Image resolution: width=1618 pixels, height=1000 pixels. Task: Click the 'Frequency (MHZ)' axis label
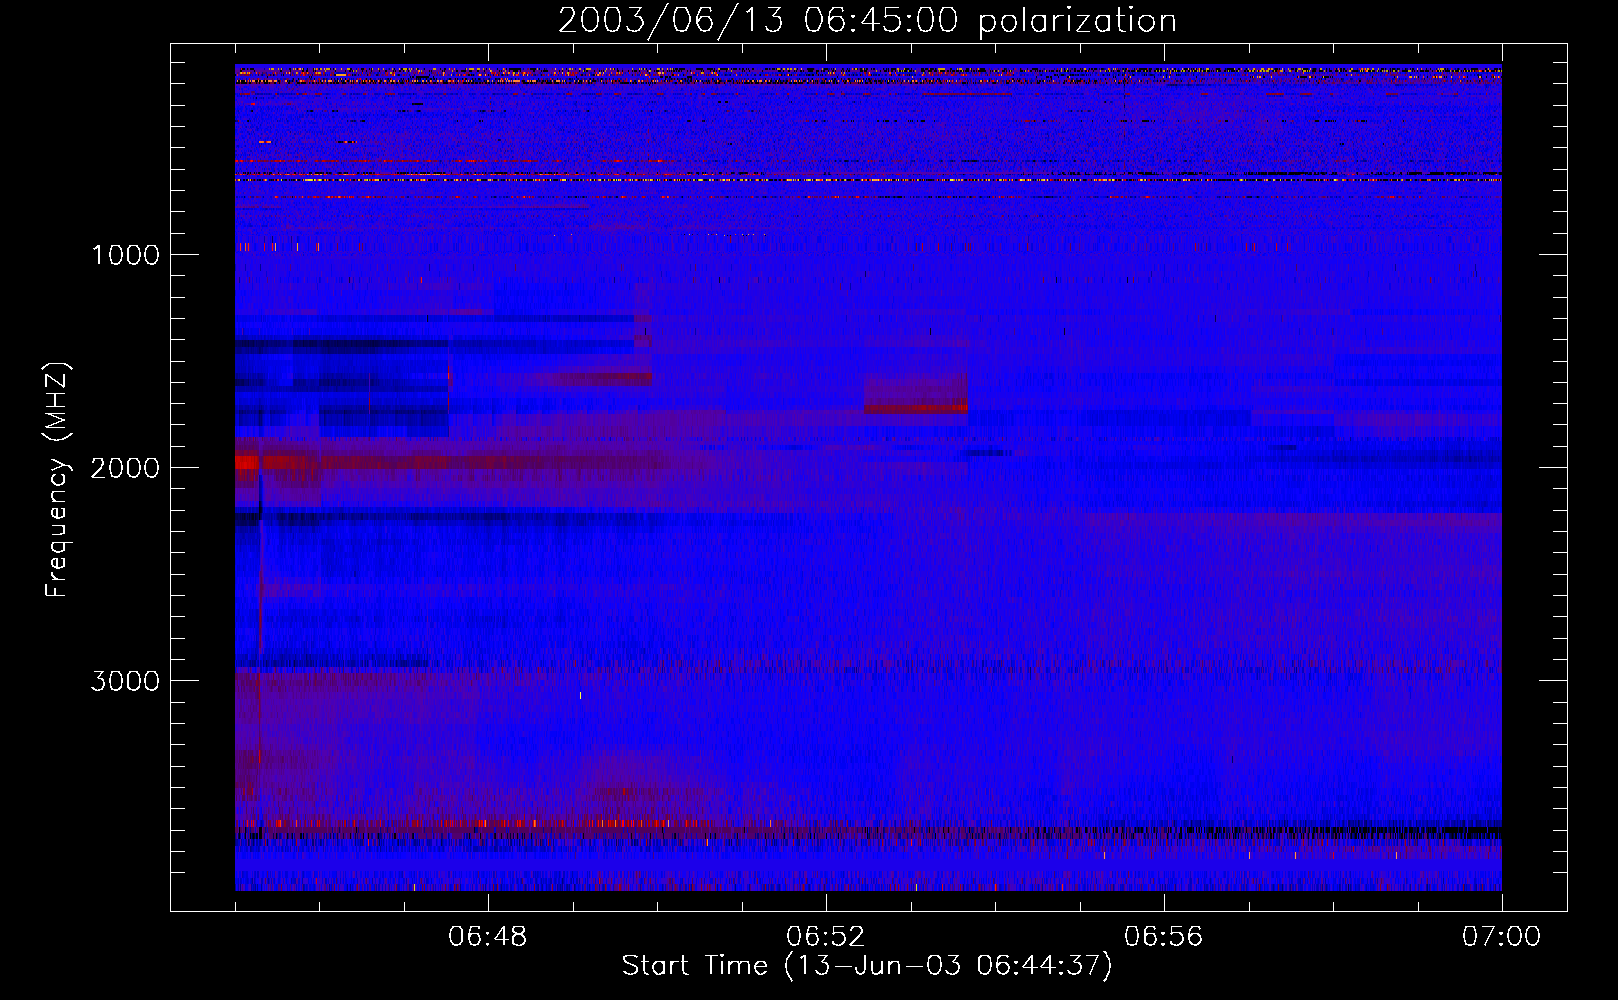[x=57, y=480]
